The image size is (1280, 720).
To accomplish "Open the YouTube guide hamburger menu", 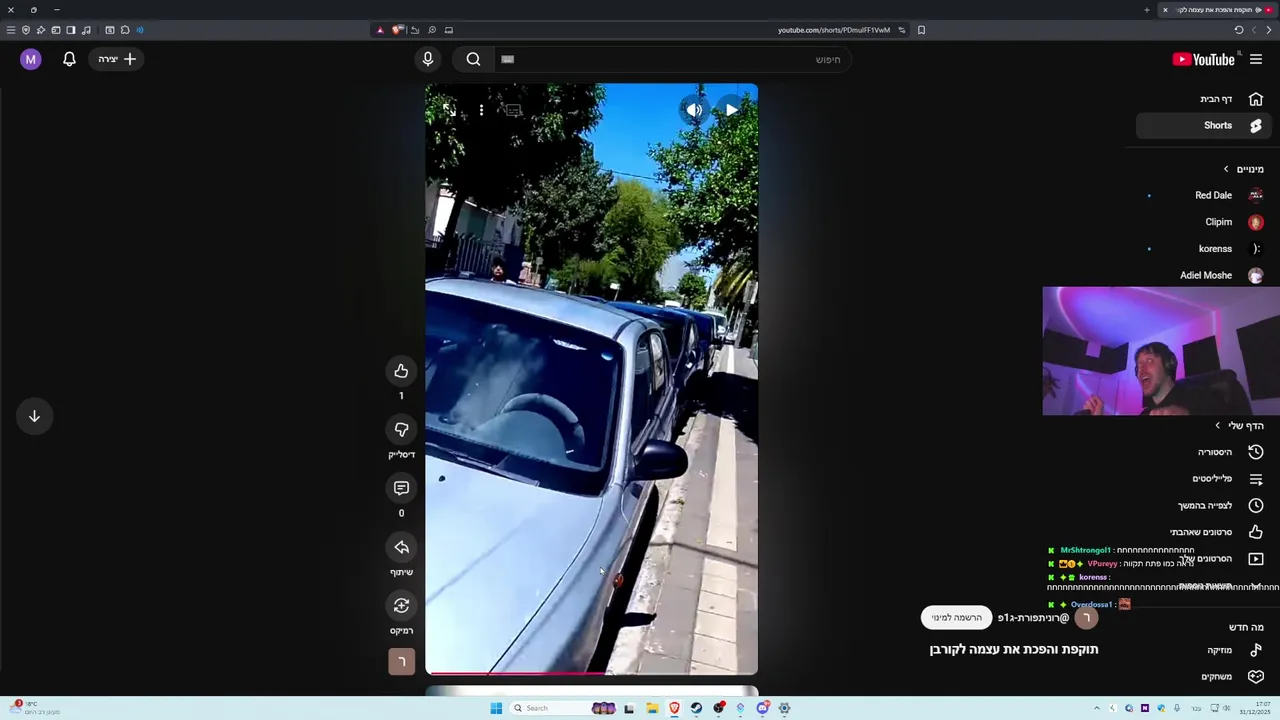I will point(1256,59).
